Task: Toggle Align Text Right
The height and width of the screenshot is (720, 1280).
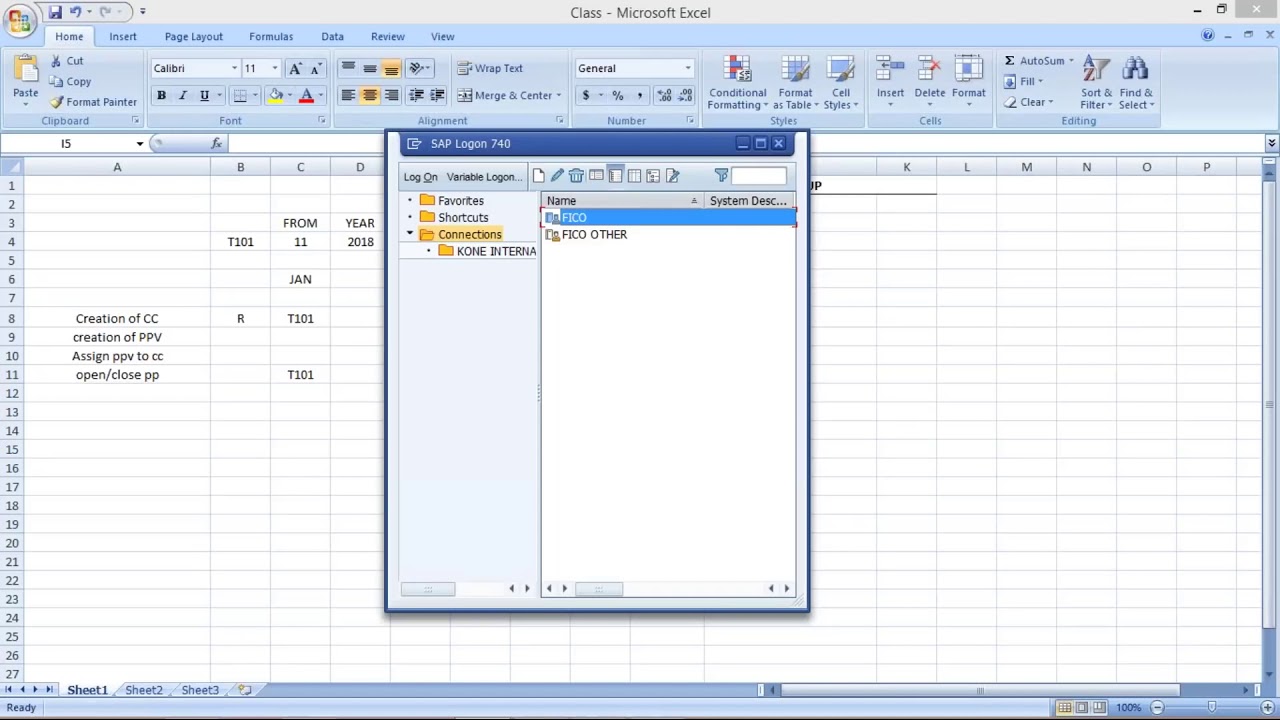Action: tap(392, 95)
